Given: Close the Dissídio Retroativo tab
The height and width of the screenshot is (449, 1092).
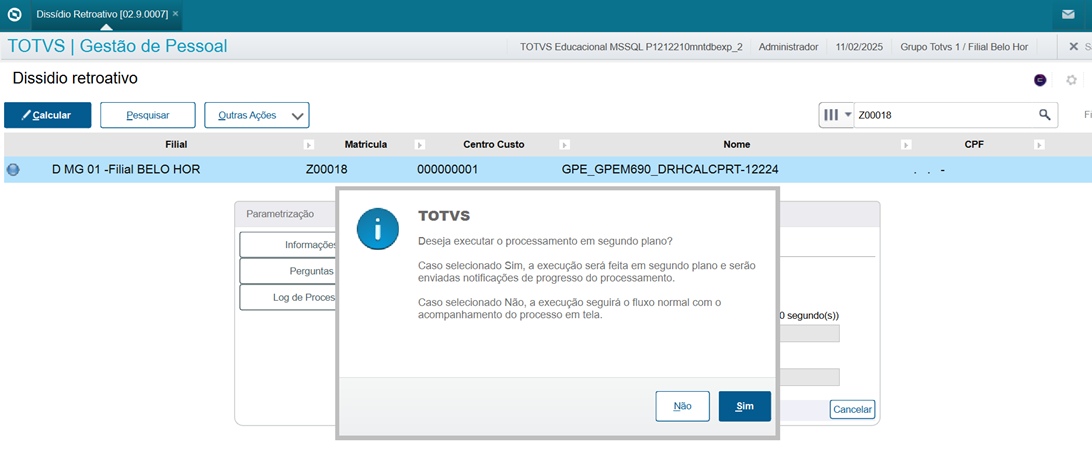Looking at the screenshot, I should point(176,14).
